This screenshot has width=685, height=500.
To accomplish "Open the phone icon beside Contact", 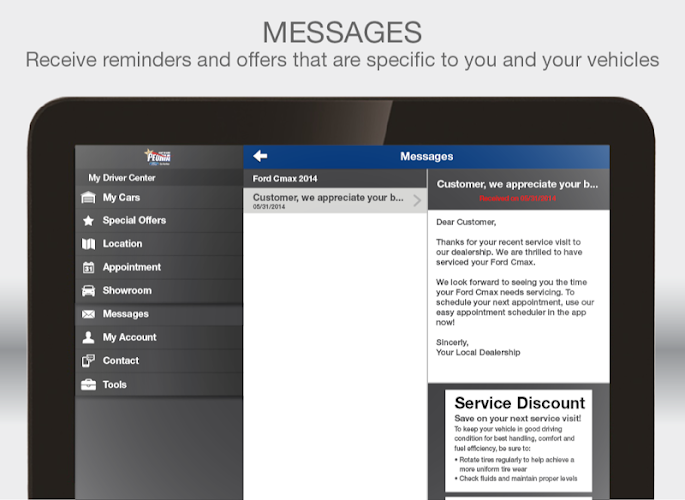I will [88, 361].
